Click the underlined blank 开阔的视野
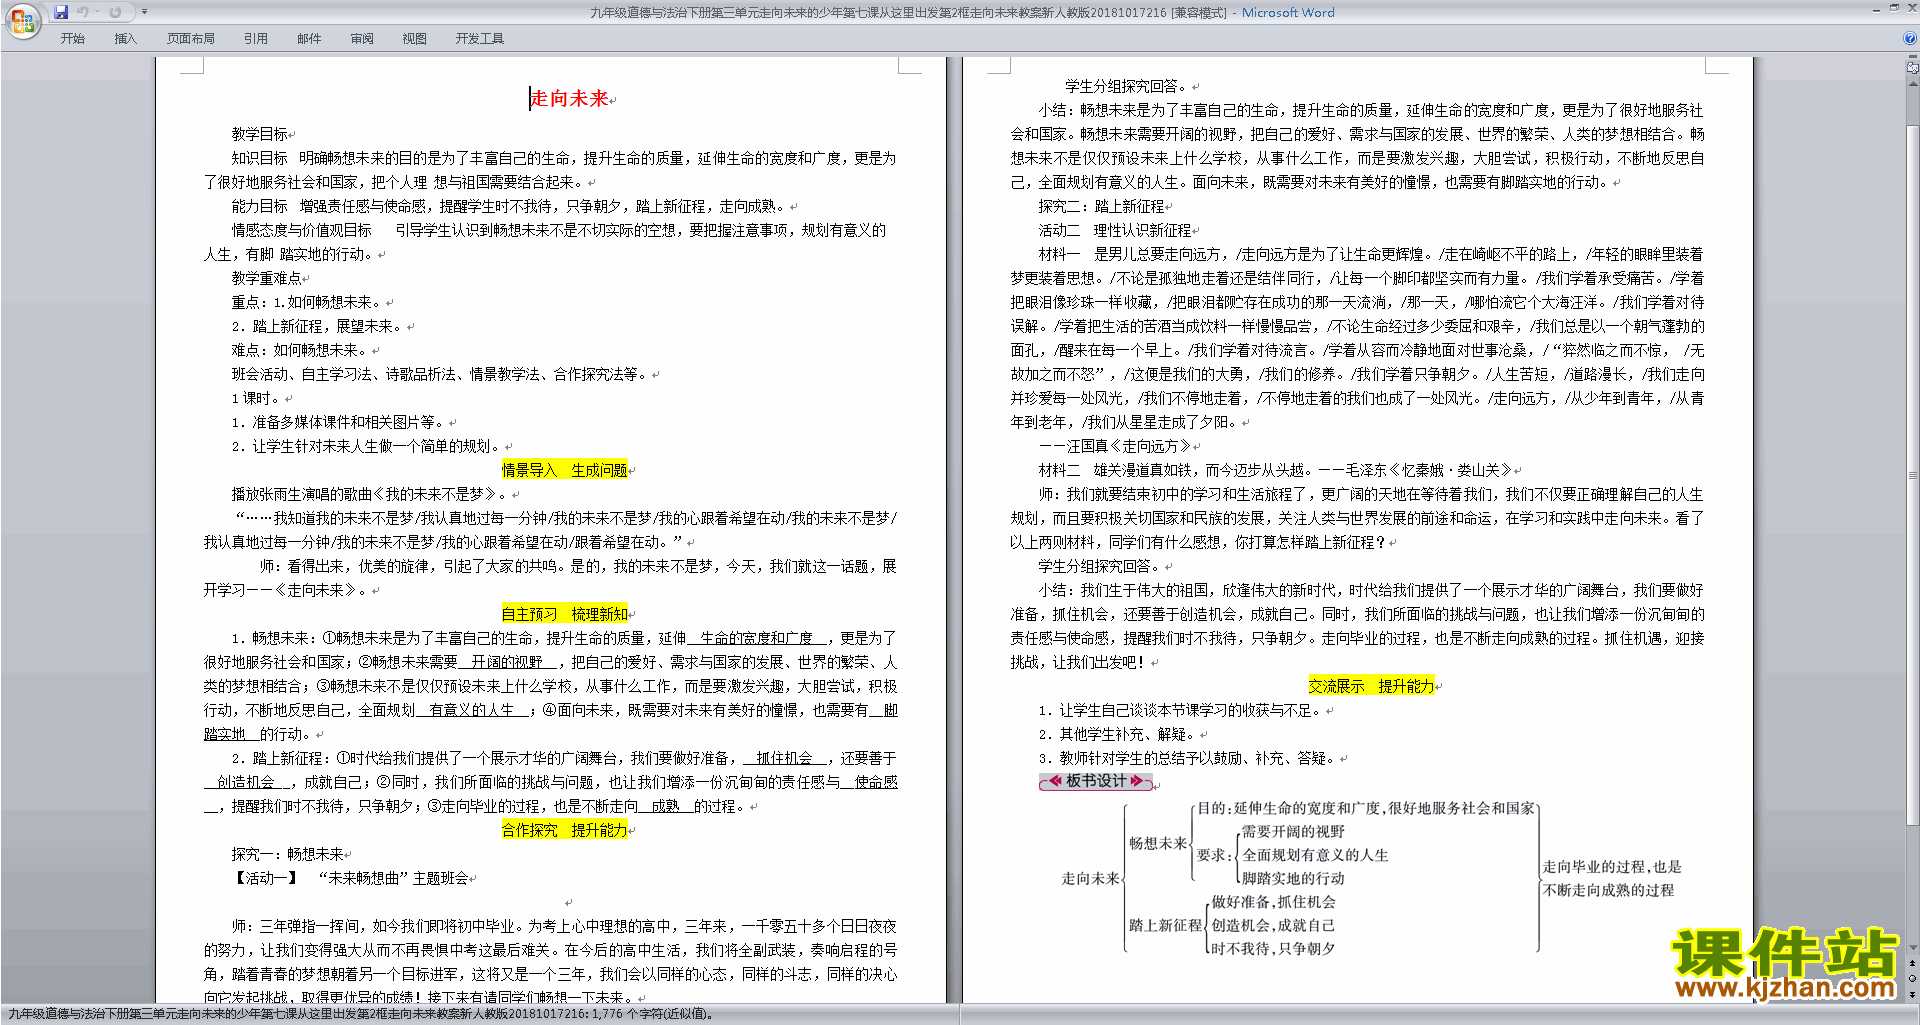The width and height of the screenshot is (1920, 1025). 507,662
